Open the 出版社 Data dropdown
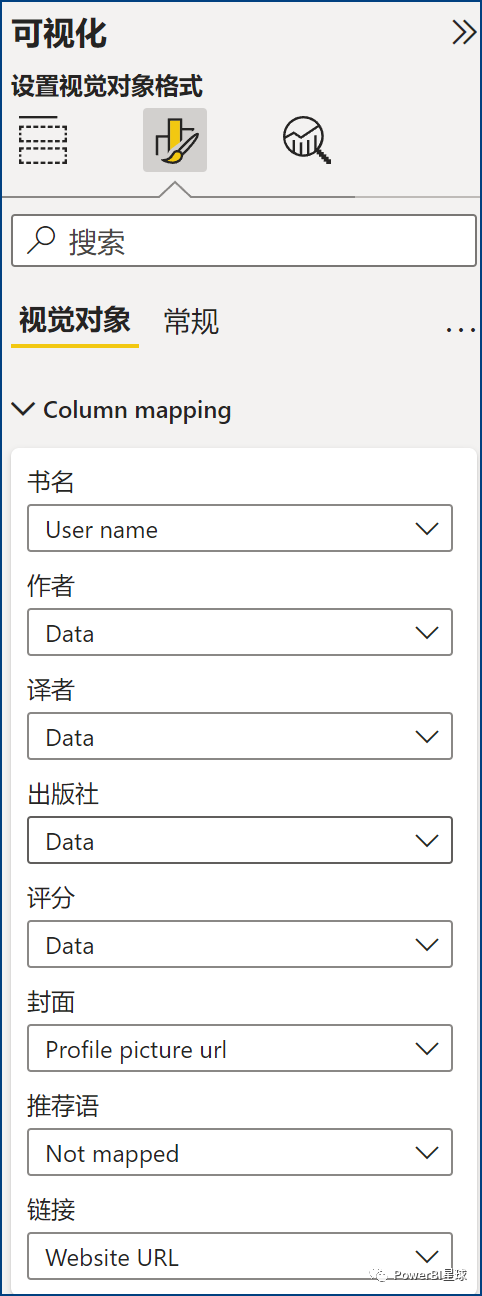 (x=240, y=841)
